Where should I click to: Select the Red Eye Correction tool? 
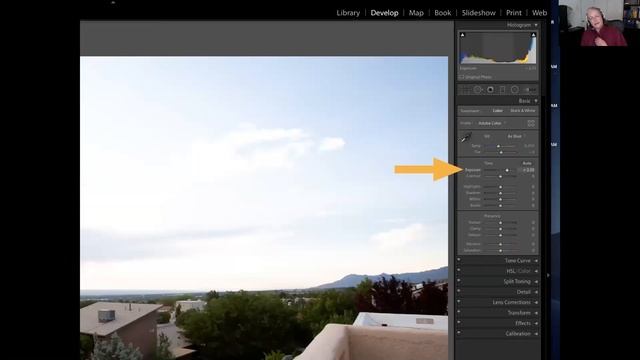tap(490, 89)
